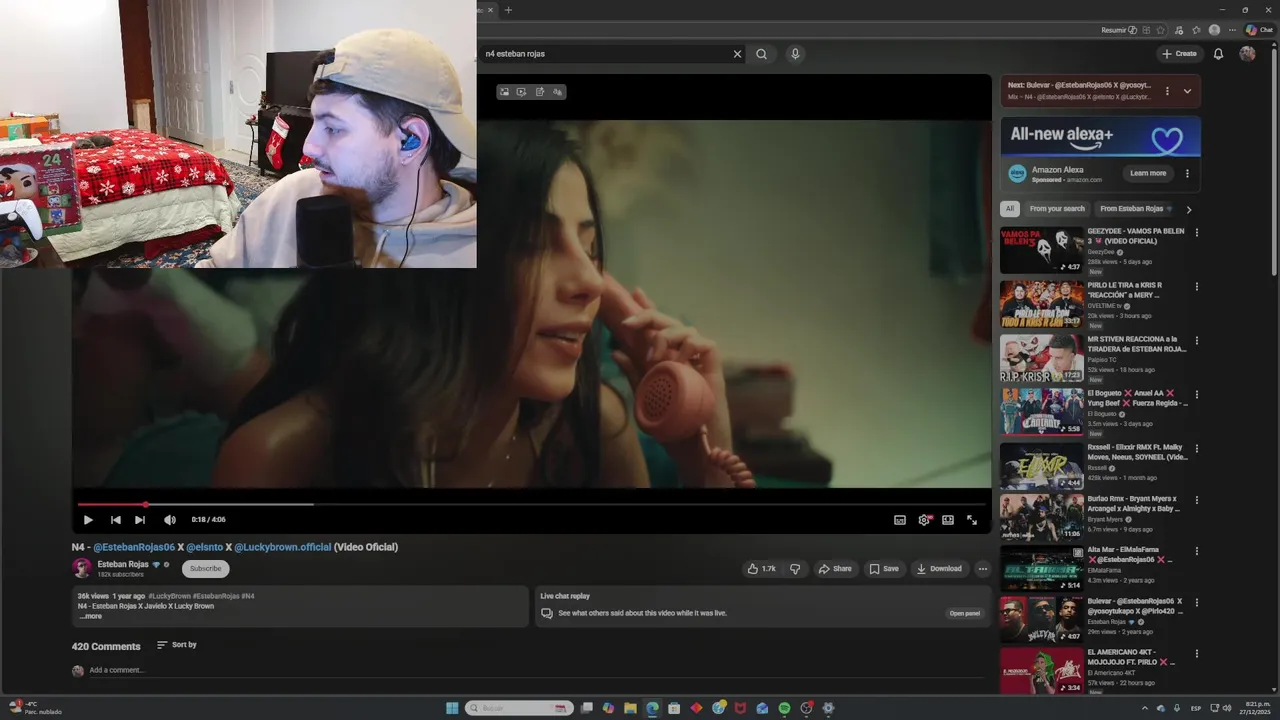Viewport: 1280px width, 720px height.
Task: Switch the player to theater mode
Action: 948,520
